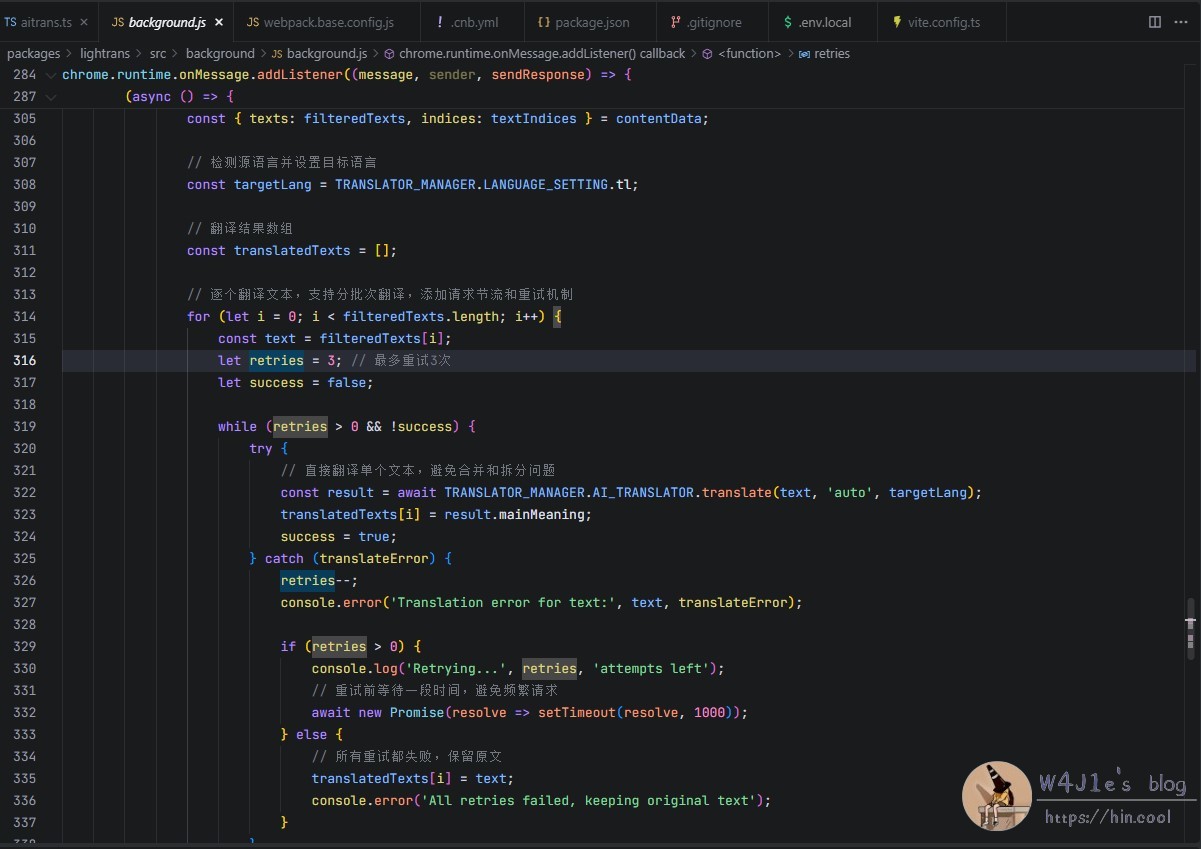Click the cube icon before <function> breadcrumb
1201x849 pixels.
coord(707,54)
